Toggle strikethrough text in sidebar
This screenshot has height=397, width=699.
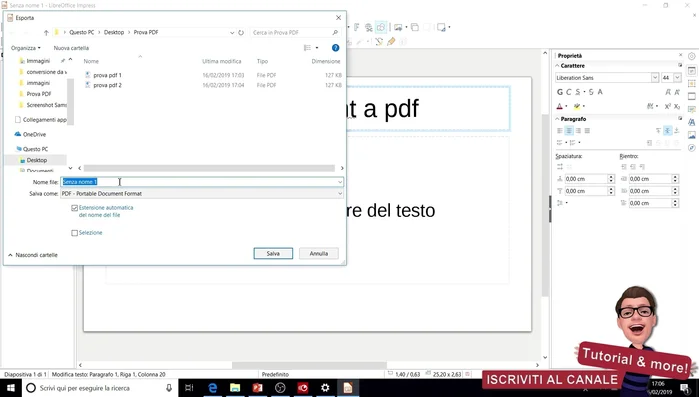(591, 92)
